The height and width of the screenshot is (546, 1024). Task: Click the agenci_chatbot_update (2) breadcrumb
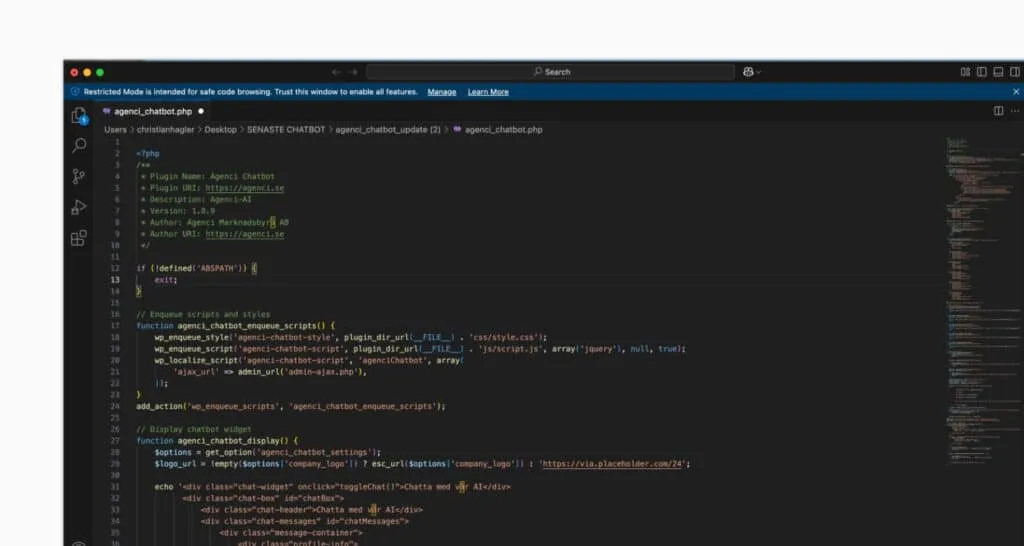pos(388,130)
